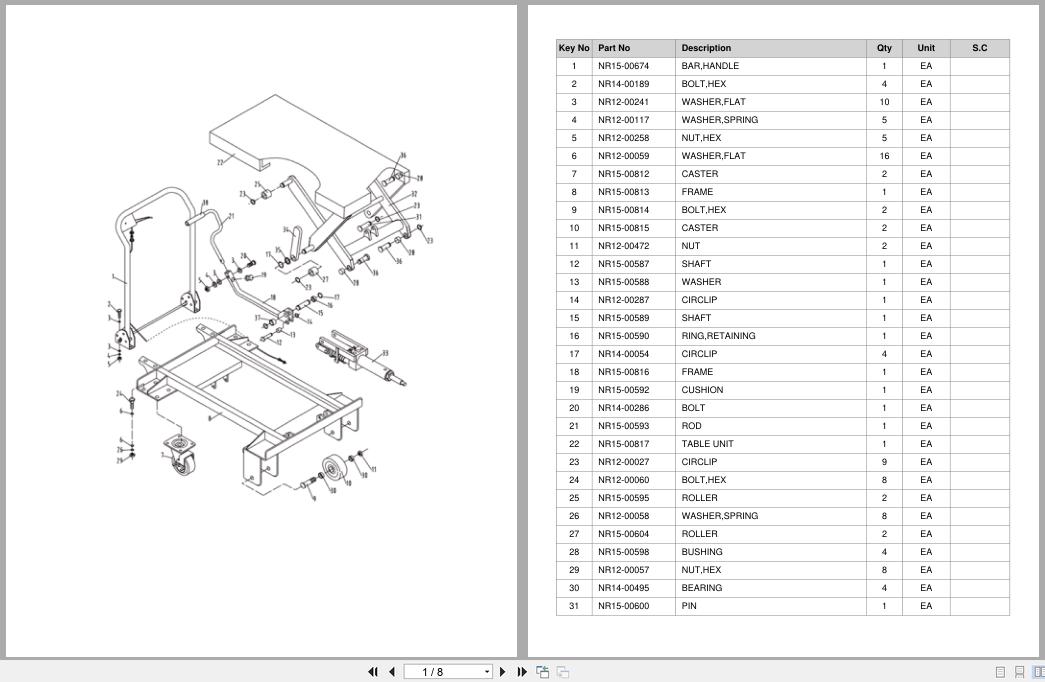Click the NUT description for NR12-00472
1045x682 pixels.
pyautogui.click(x=690, y=246)
